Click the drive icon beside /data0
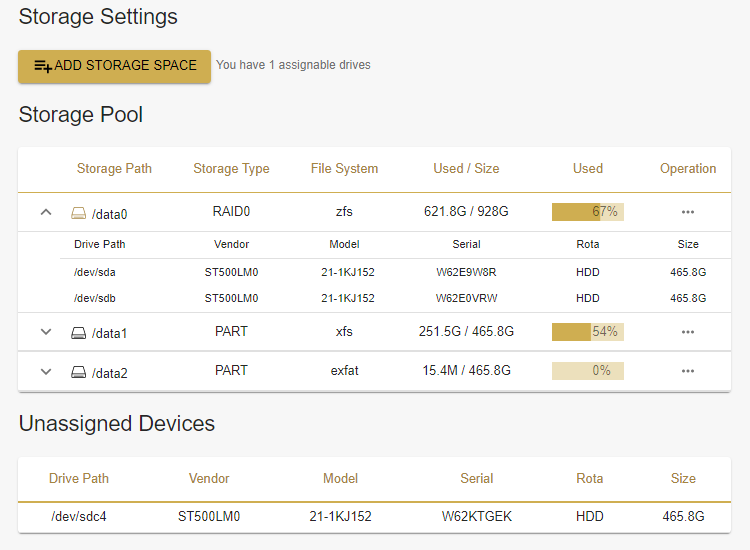The width and height of the screenshot is (750, 550). coord(78,213)
